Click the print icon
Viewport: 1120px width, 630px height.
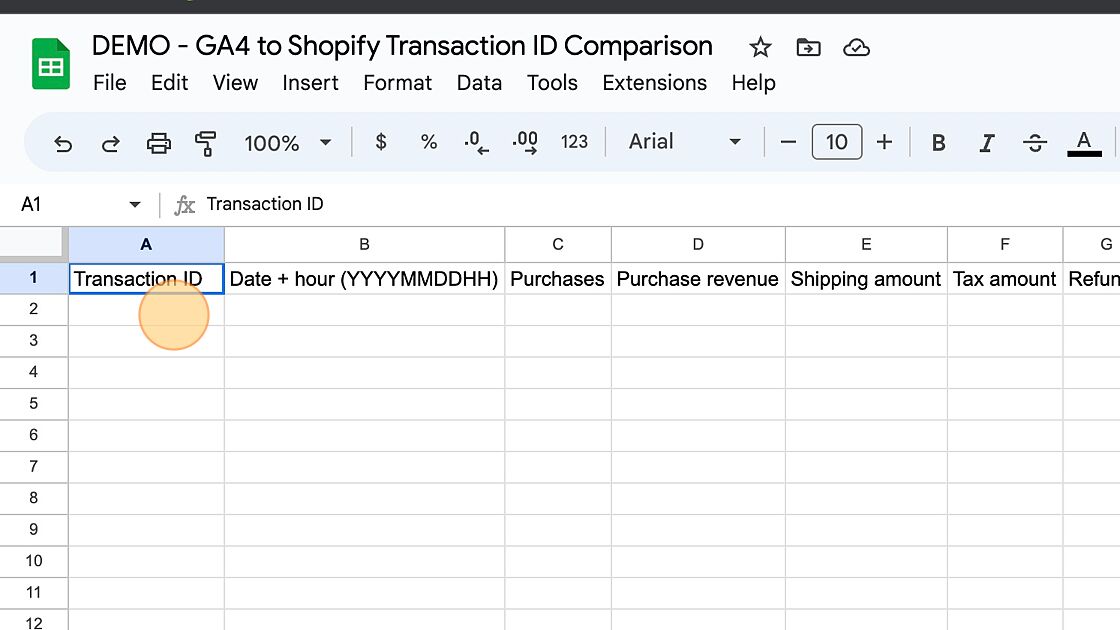(159, 143)
